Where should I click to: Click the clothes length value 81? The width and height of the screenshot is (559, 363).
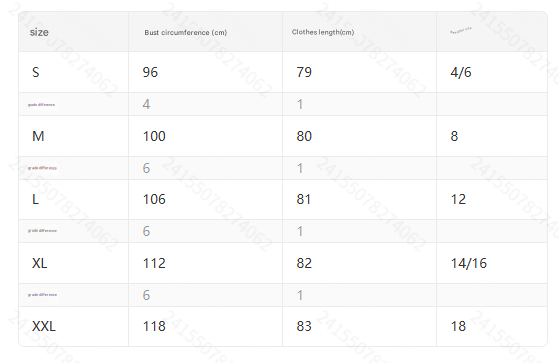304,199
